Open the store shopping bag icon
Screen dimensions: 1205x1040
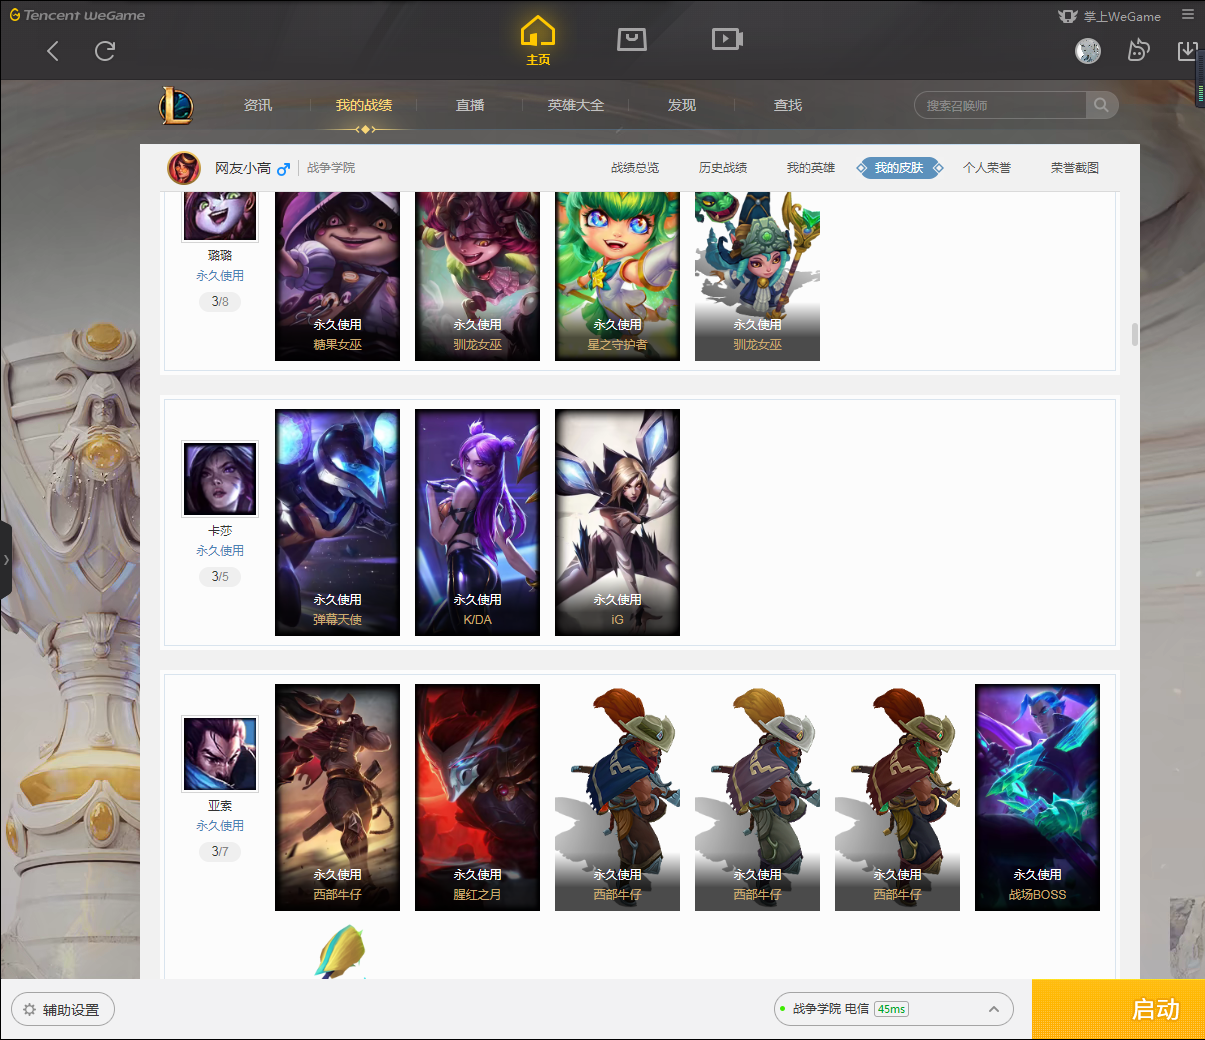pyautogui.click(x=631, y=39)
